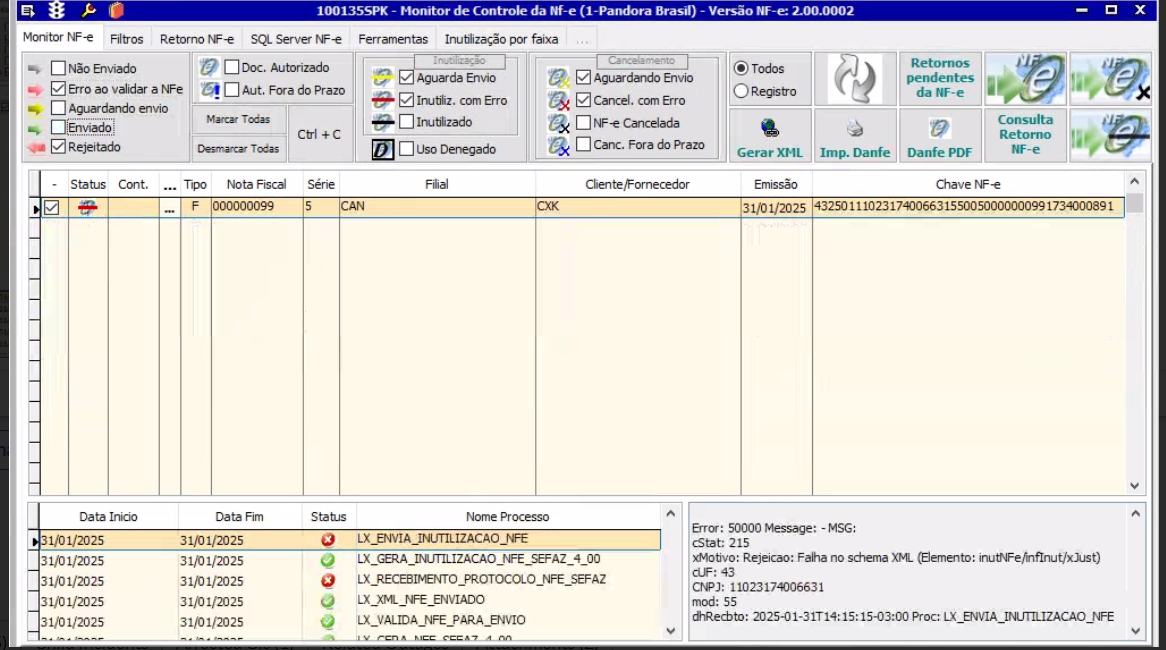
Task: Enable the Não Enviado checkbox
Action: click(59, 69)
